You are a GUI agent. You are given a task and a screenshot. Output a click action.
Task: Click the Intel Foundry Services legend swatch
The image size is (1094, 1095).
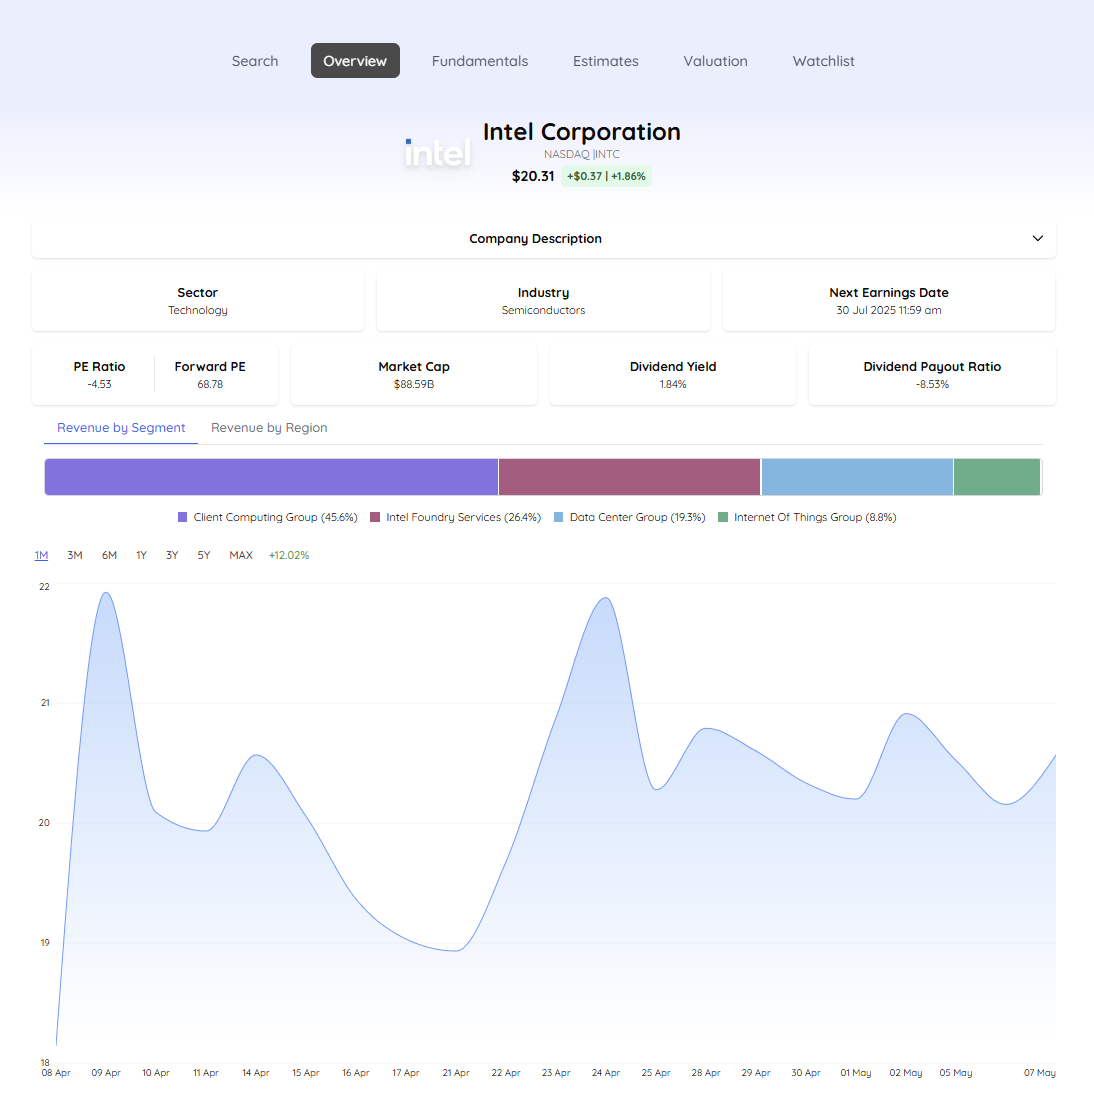tap(375, 517)
